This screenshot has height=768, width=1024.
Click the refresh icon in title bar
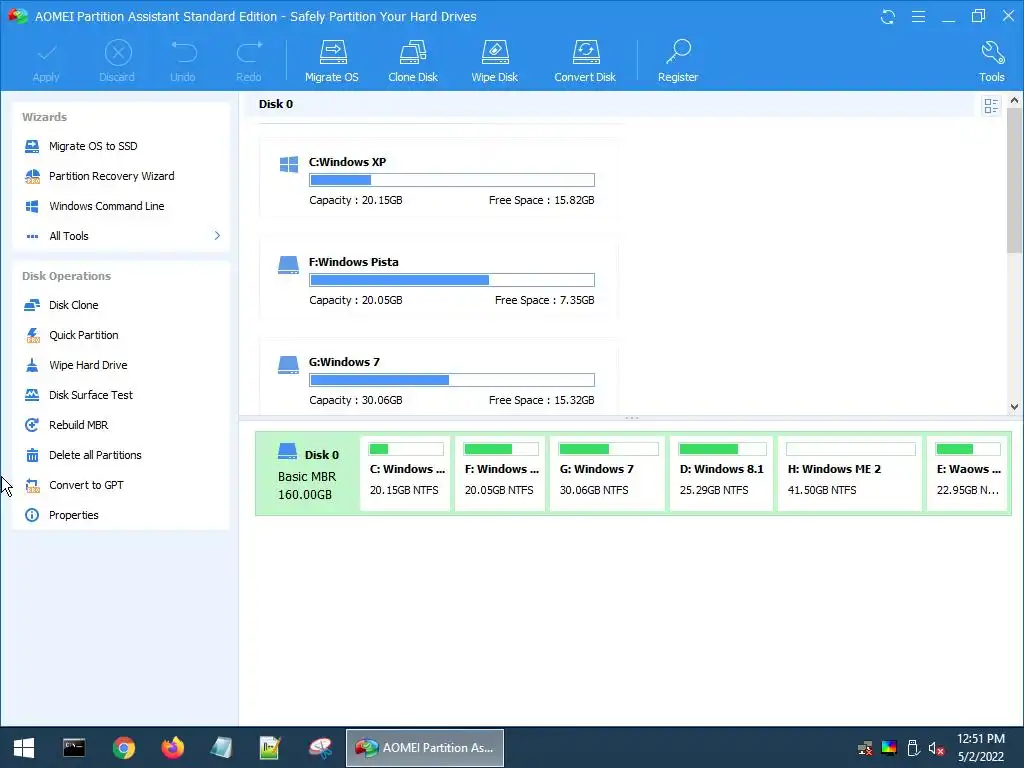(888, 16)
